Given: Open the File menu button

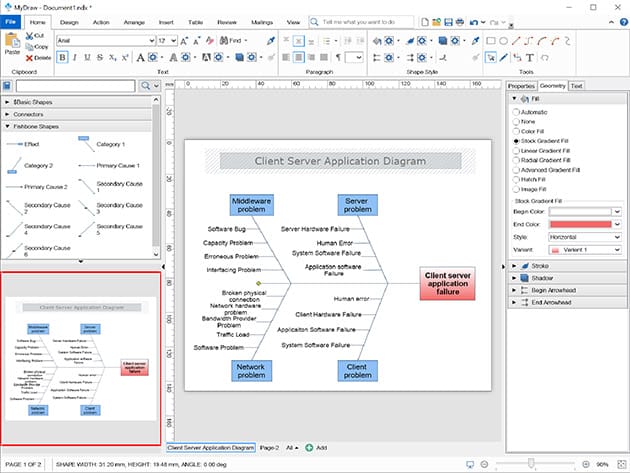Looking at the screenshot, I should coord(12,21).
